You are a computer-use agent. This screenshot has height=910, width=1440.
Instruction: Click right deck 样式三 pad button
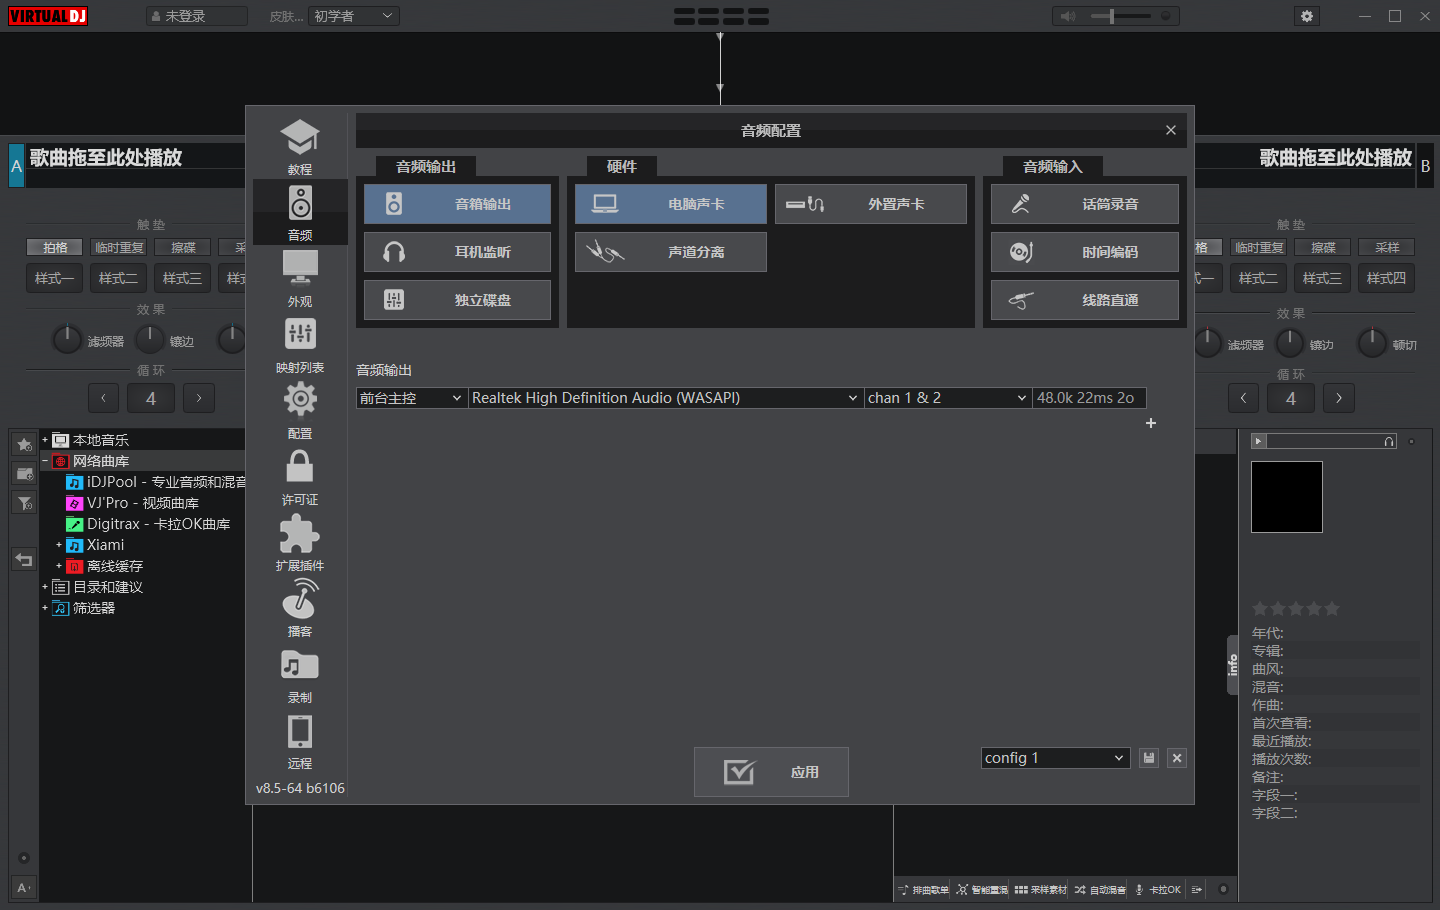coord(1322,278)
